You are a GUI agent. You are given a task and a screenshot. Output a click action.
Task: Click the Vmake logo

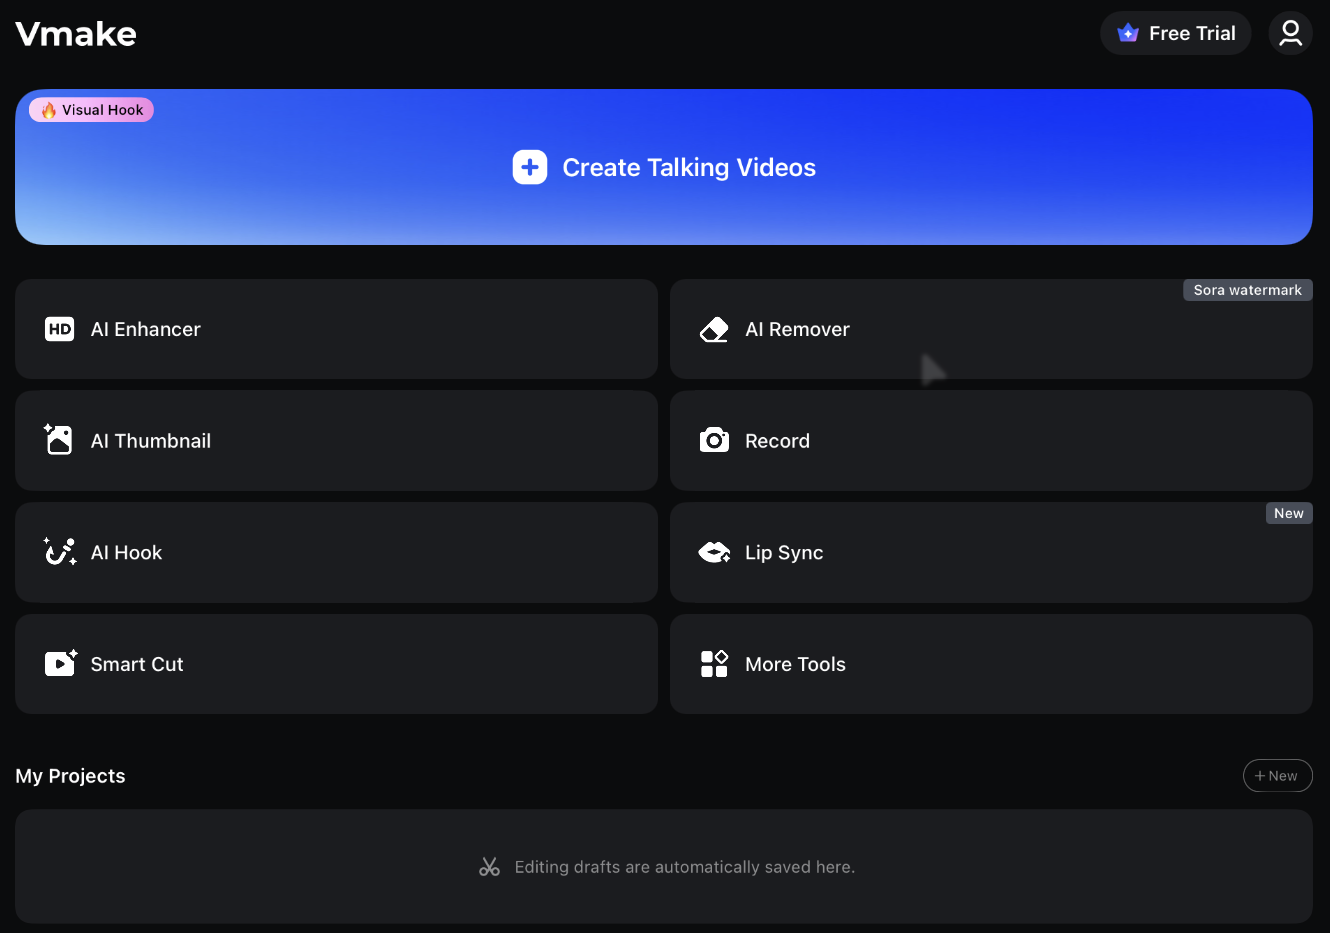pyautogui.click(x=76, y=34)
